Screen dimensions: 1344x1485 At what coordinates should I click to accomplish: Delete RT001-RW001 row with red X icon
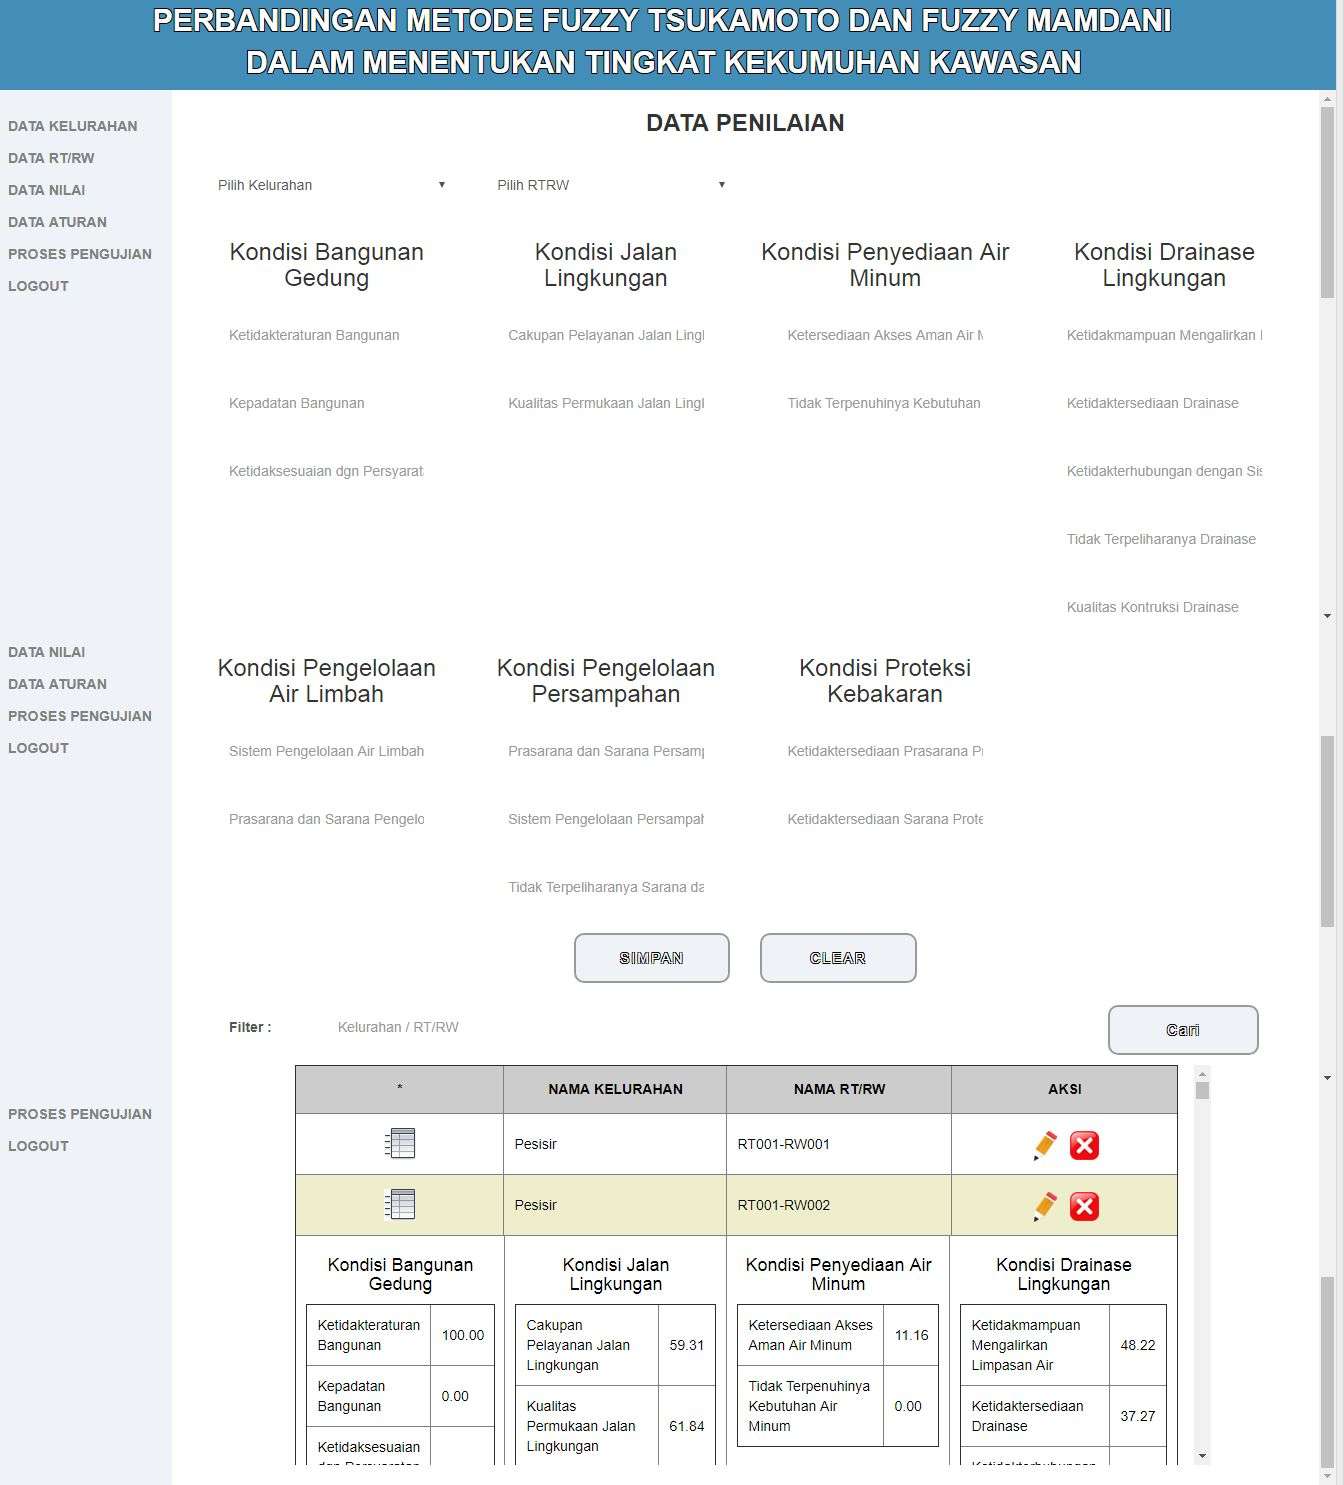(1084, 1145)
